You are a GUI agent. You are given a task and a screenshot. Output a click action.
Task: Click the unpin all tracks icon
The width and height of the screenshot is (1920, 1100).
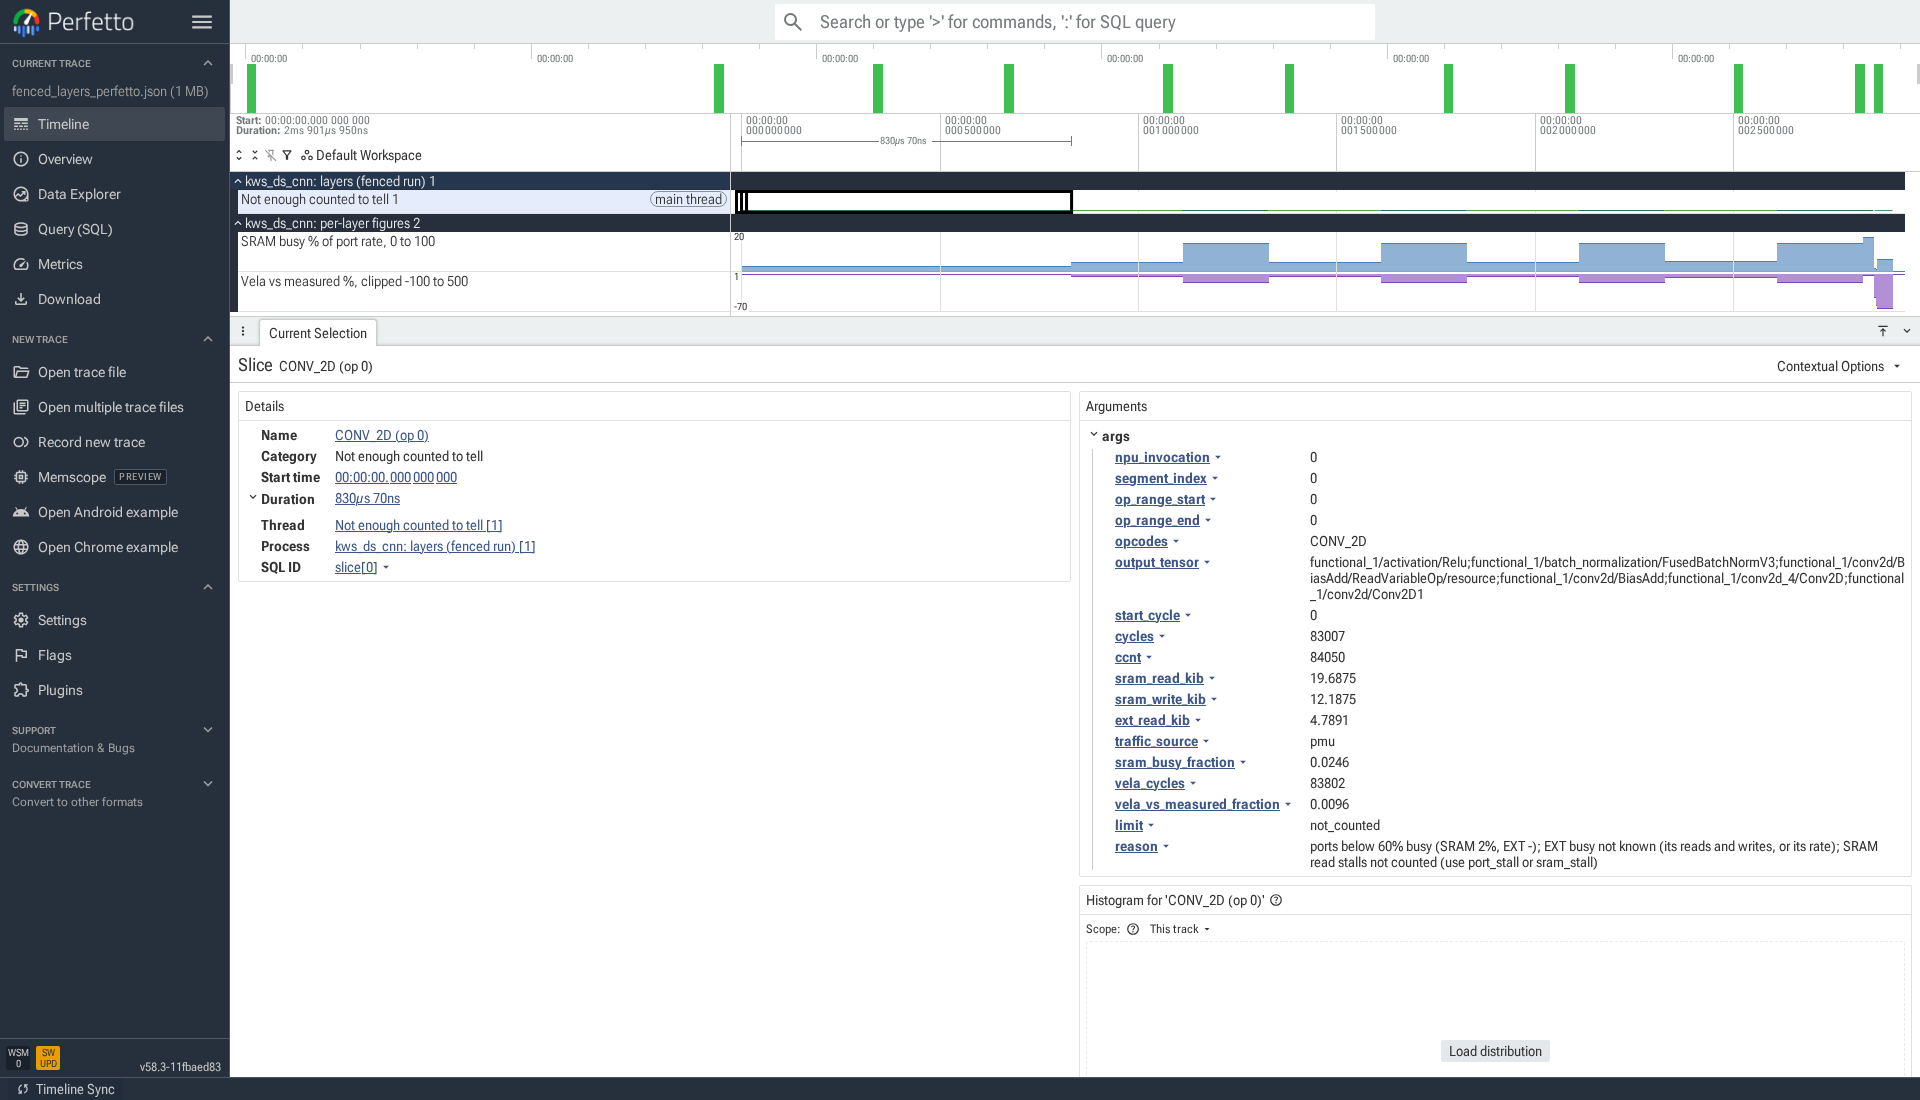271,155
